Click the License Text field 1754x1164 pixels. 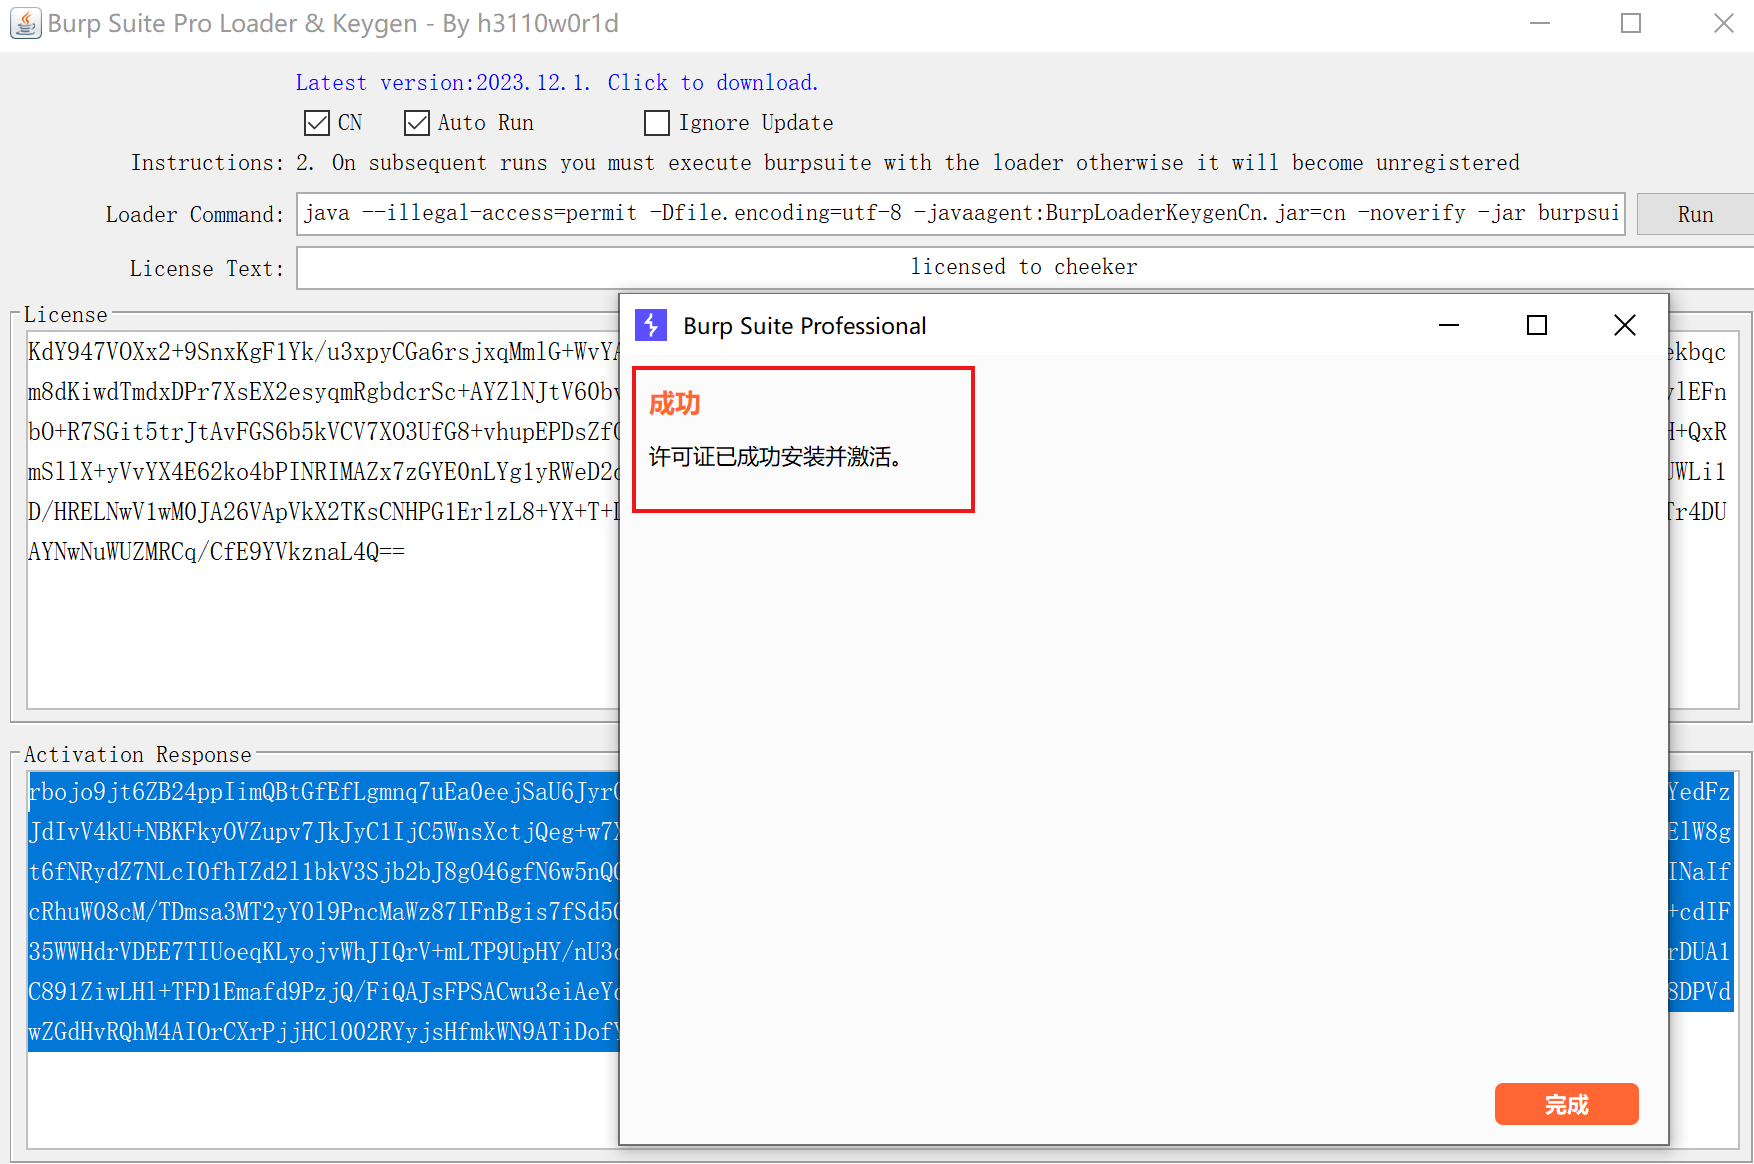click(x=1024, y=268)
